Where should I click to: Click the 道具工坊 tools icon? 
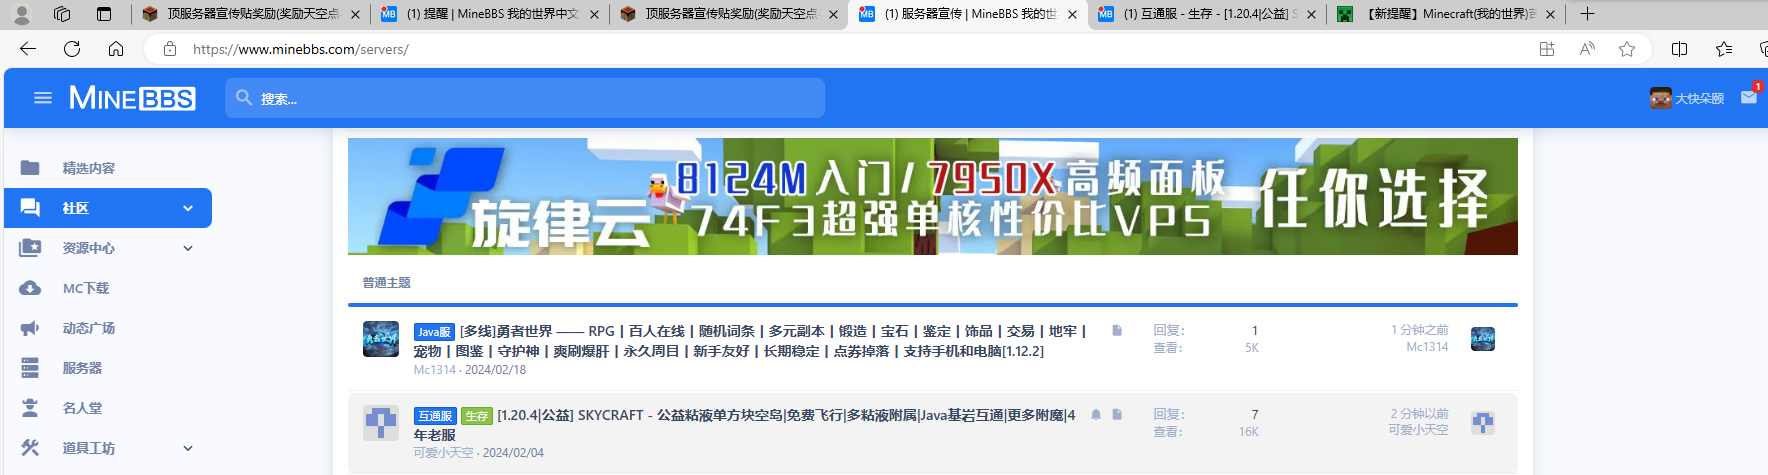point(30,448)
